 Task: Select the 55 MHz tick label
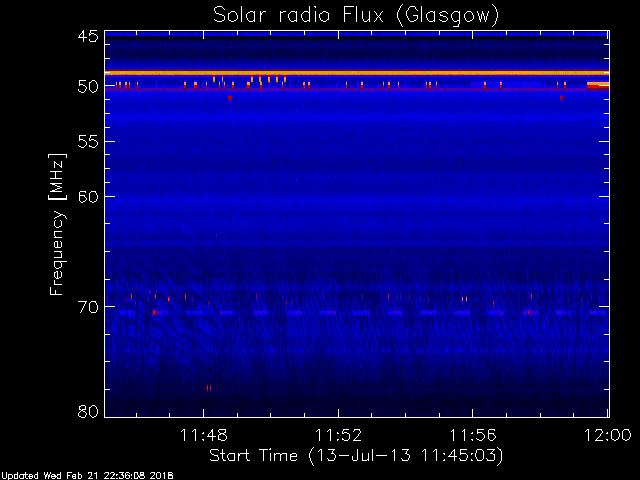[88, 142]
